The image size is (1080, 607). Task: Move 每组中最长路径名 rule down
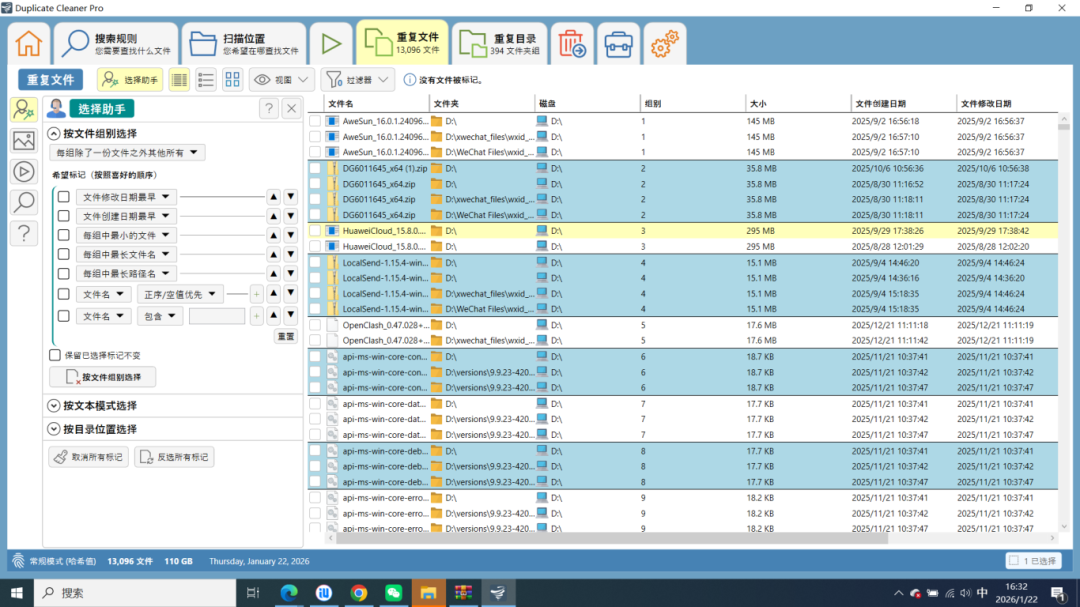point(291,274)
